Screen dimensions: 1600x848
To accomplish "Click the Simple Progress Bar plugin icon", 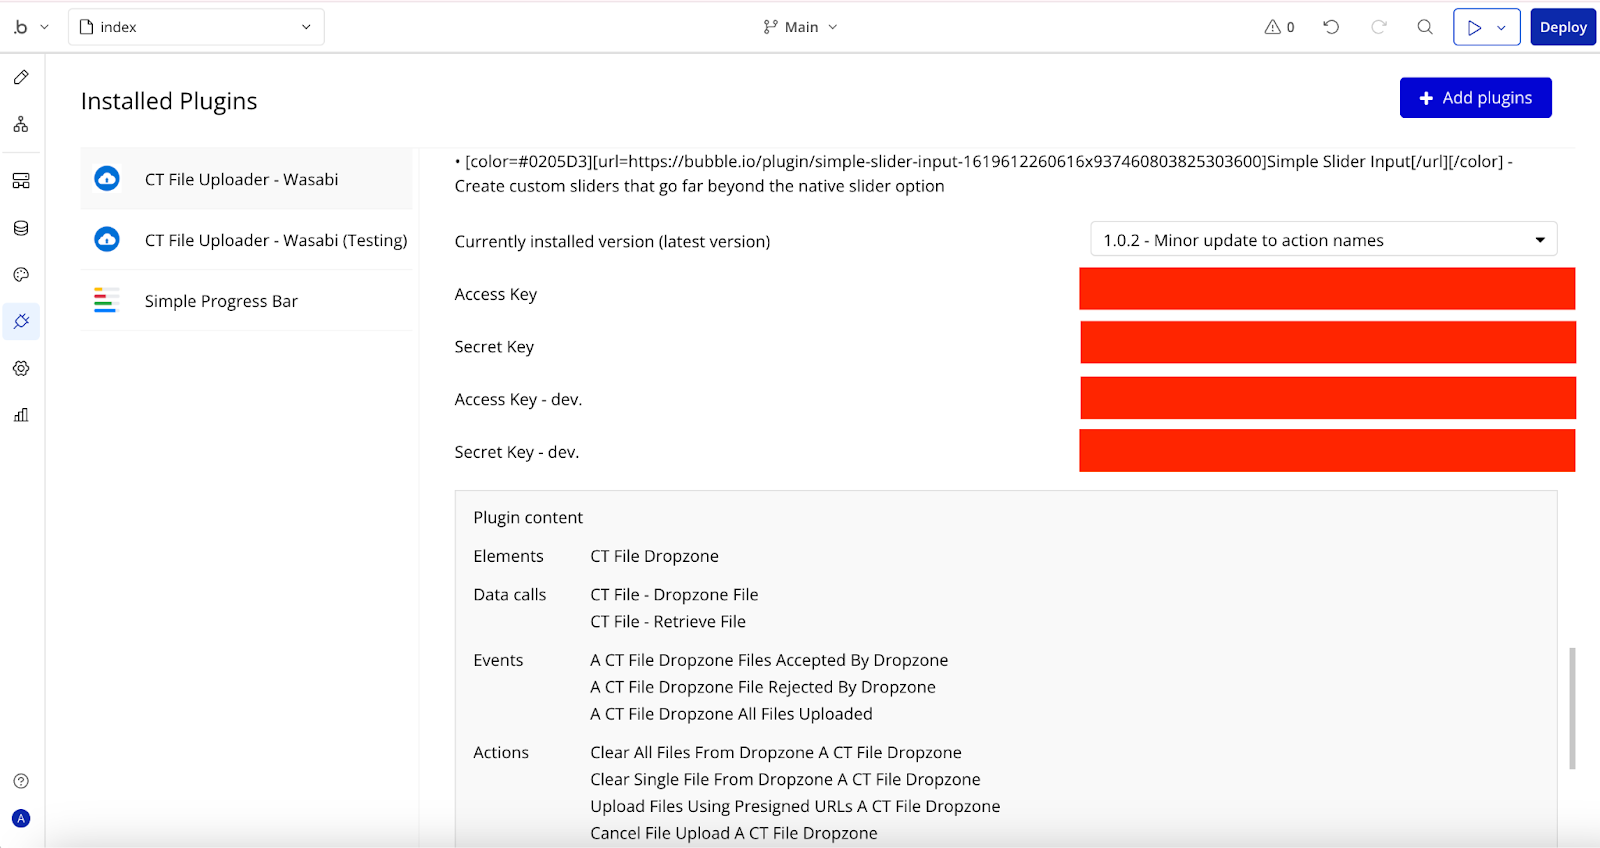I will click(107, 300).
